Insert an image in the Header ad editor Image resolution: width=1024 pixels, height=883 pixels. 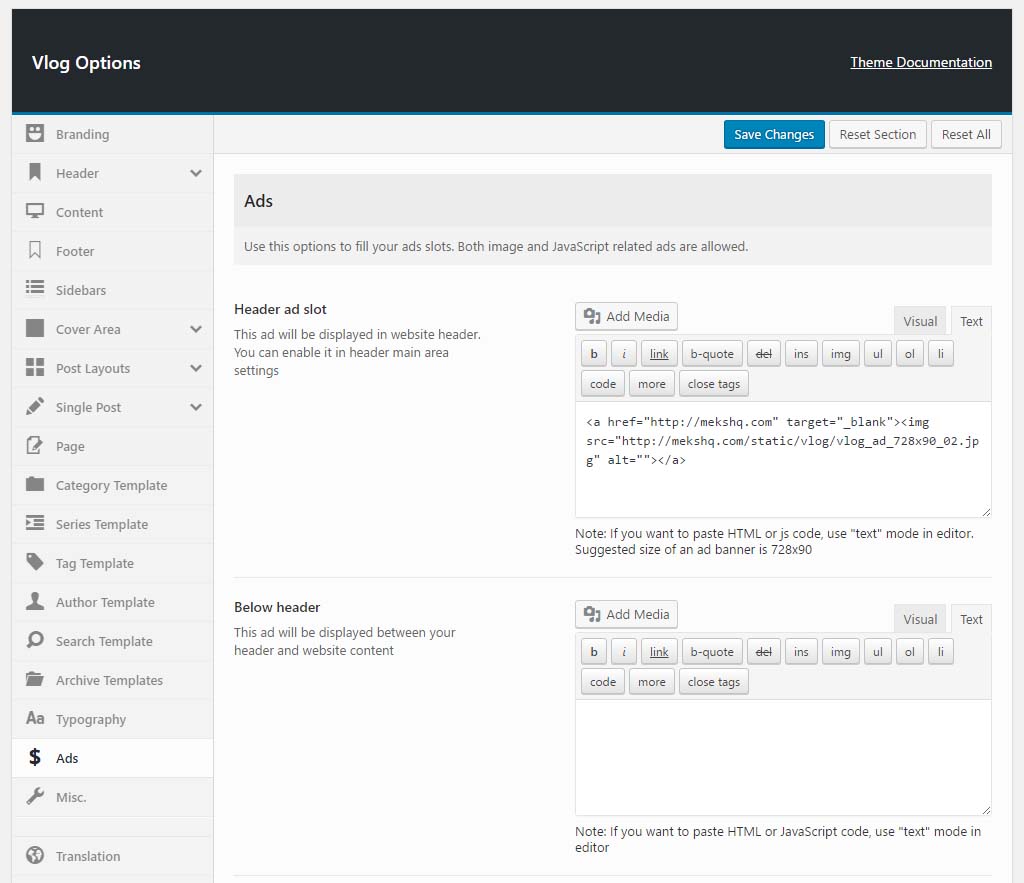(x=840, y=353)
